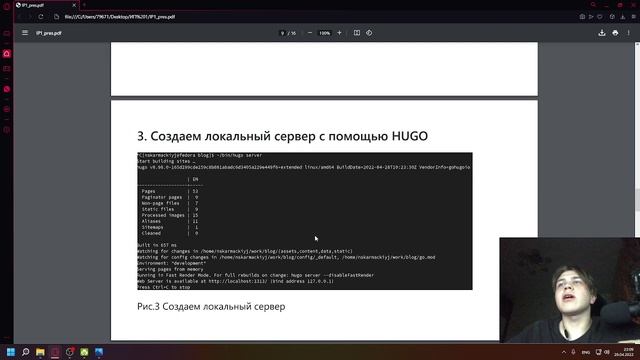This screenshot has height=360, width=640.
Task: Open extensions cube icon
Action: 612,17
